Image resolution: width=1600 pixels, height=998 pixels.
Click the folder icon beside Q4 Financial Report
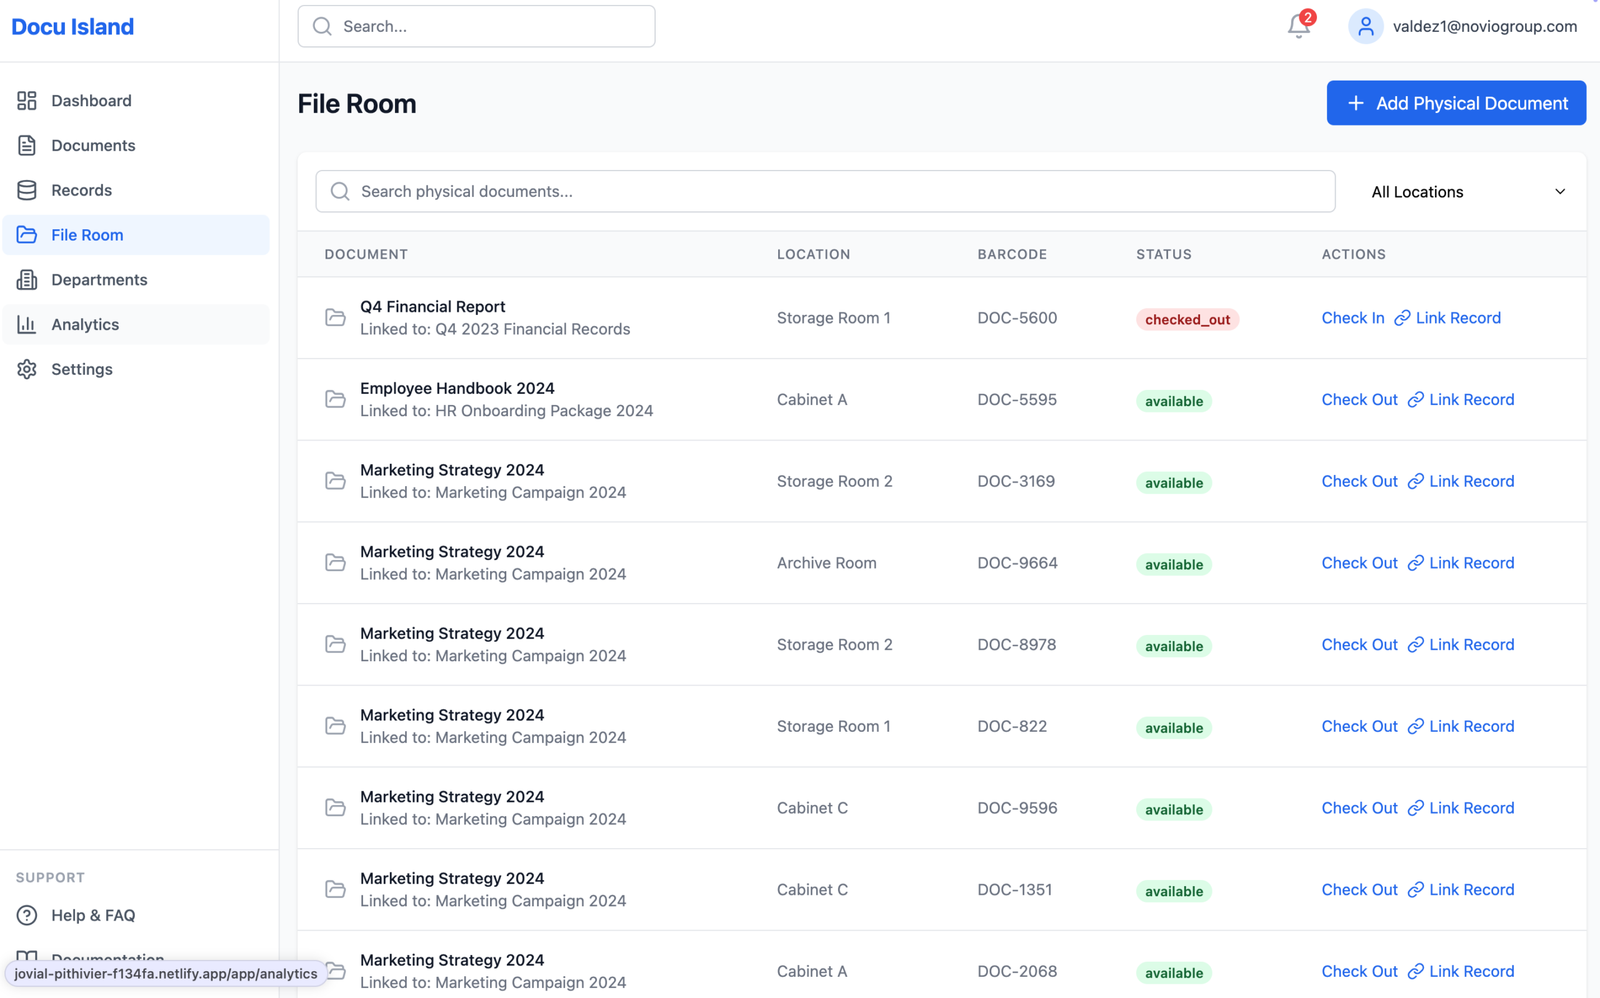point(335,317)
